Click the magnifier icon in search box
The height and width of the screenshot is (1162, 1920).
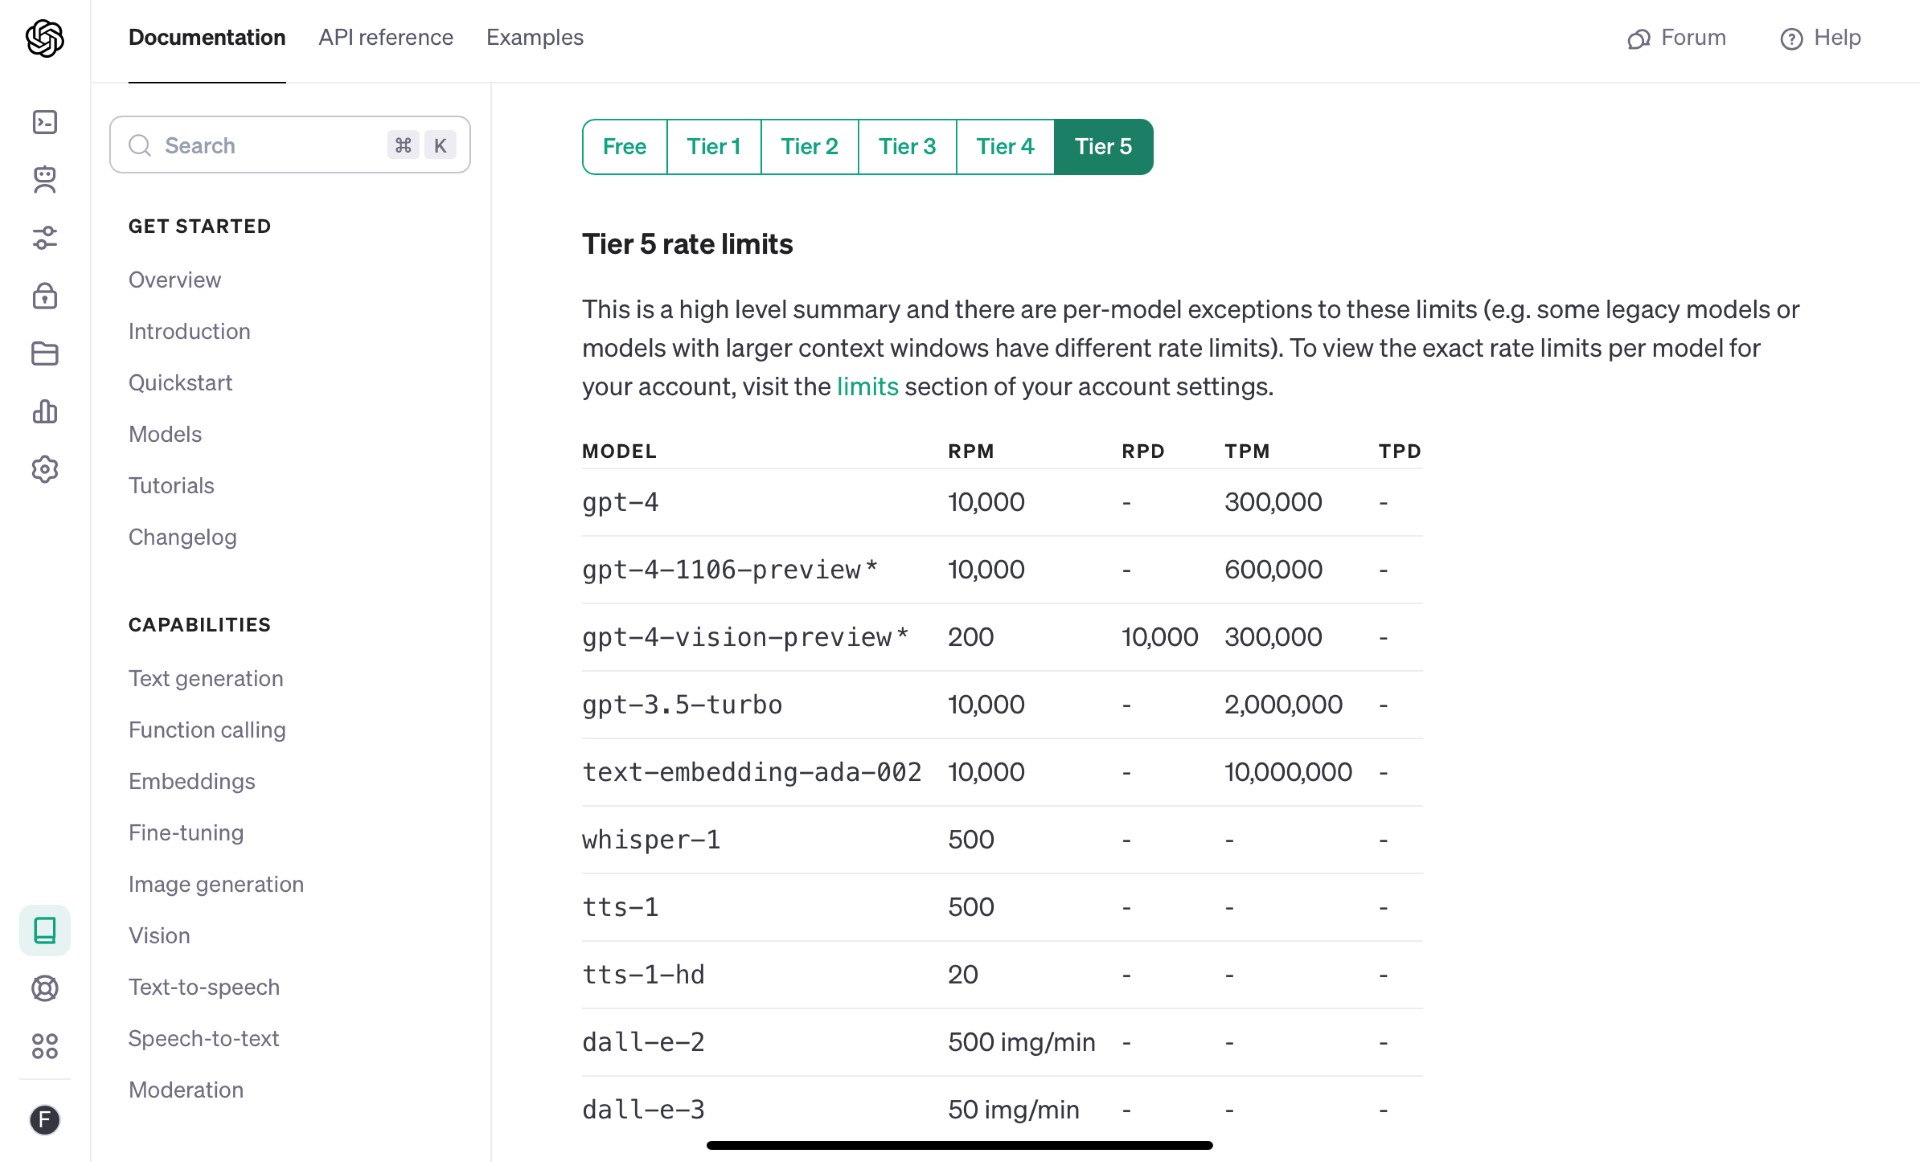[x=140, y=145]
